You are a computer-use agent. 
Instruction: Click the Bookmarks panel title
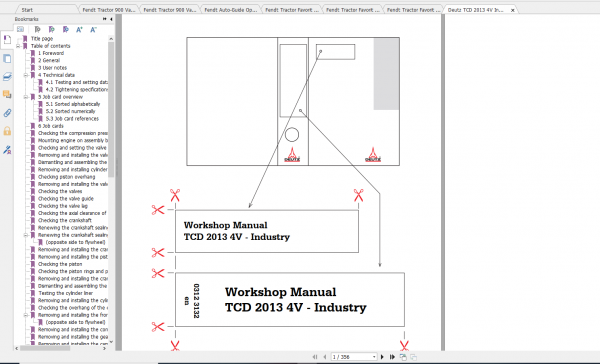26,19
